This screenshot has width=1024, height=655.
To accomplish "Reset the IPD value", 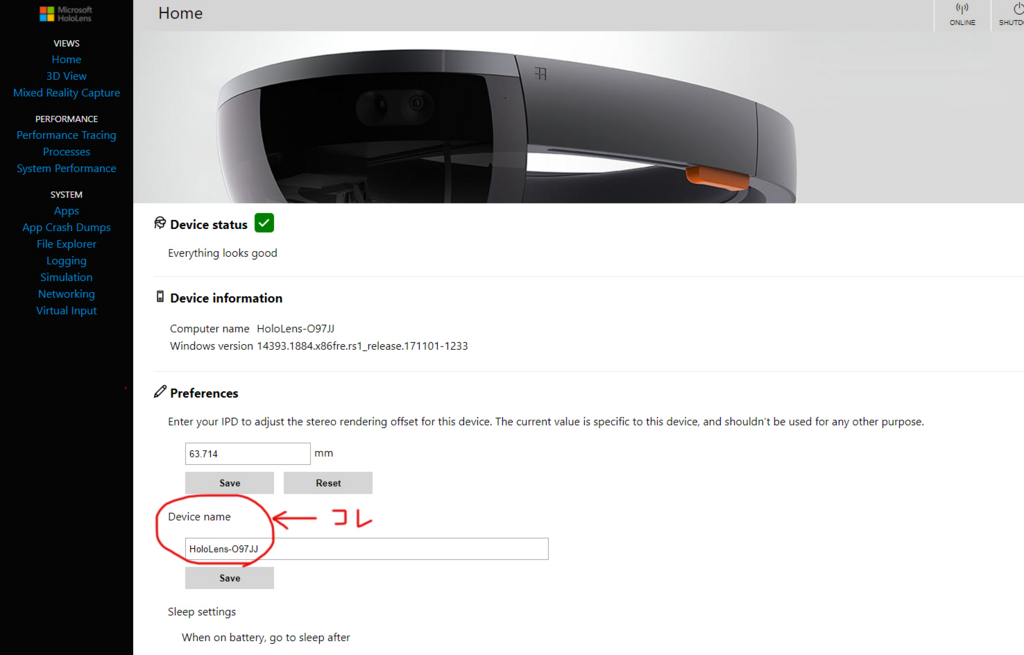I will [x=328, y=483].
